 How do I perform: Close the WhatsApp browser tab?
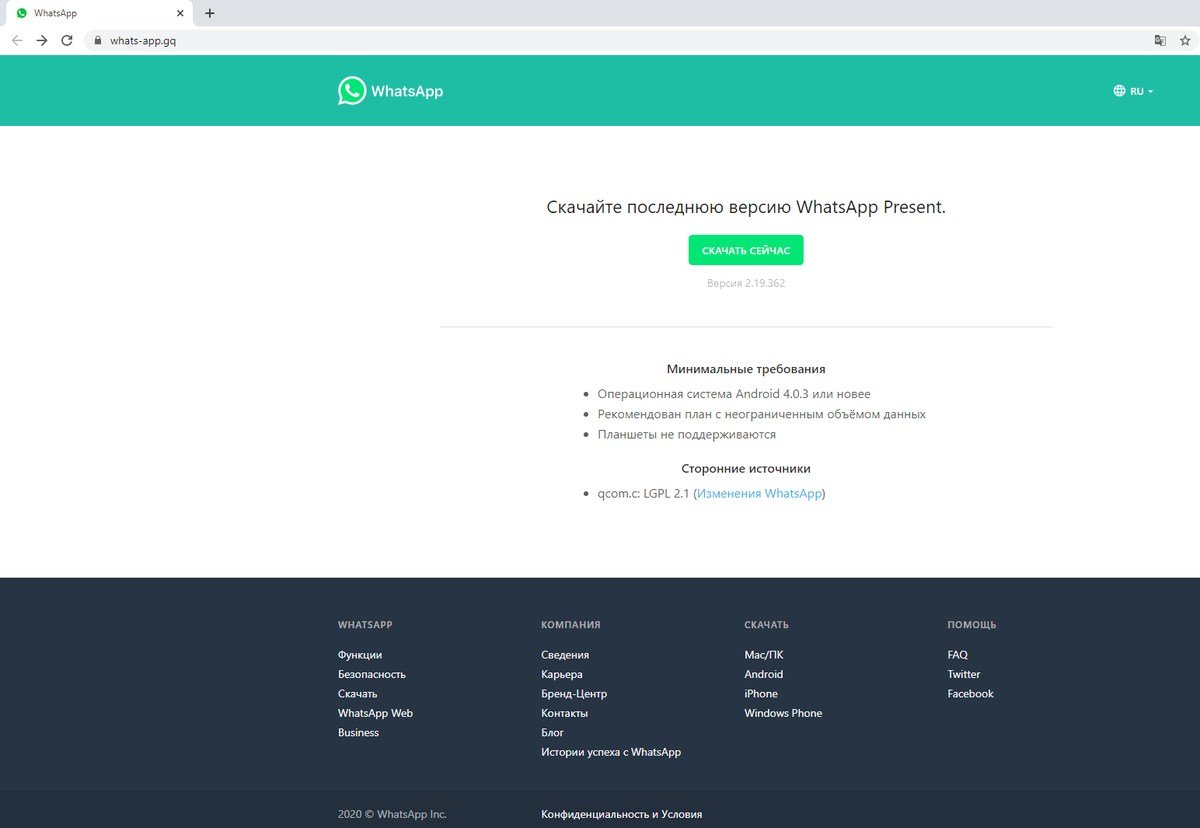tap(180, 13)
